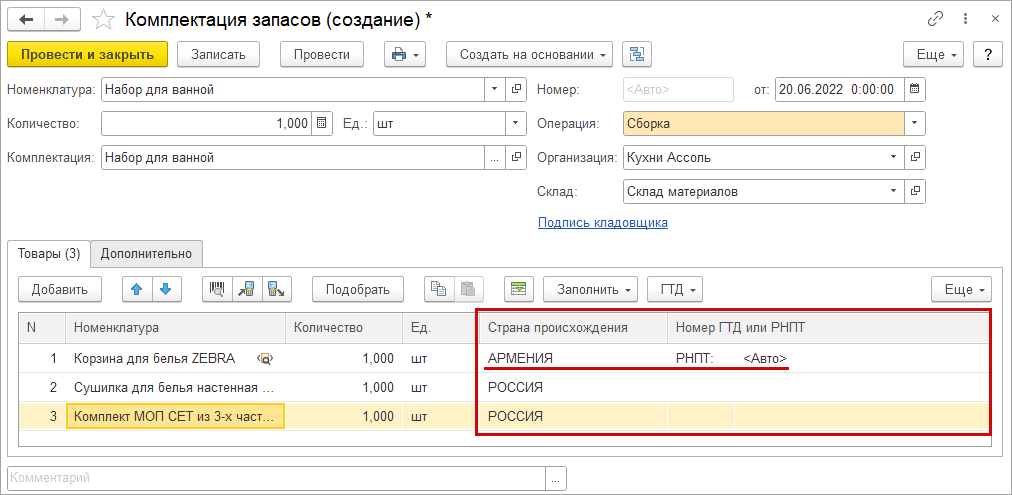Open the calculator for Количество field
The width and height of the screenshot is (1012, 495).
point(322,123)
